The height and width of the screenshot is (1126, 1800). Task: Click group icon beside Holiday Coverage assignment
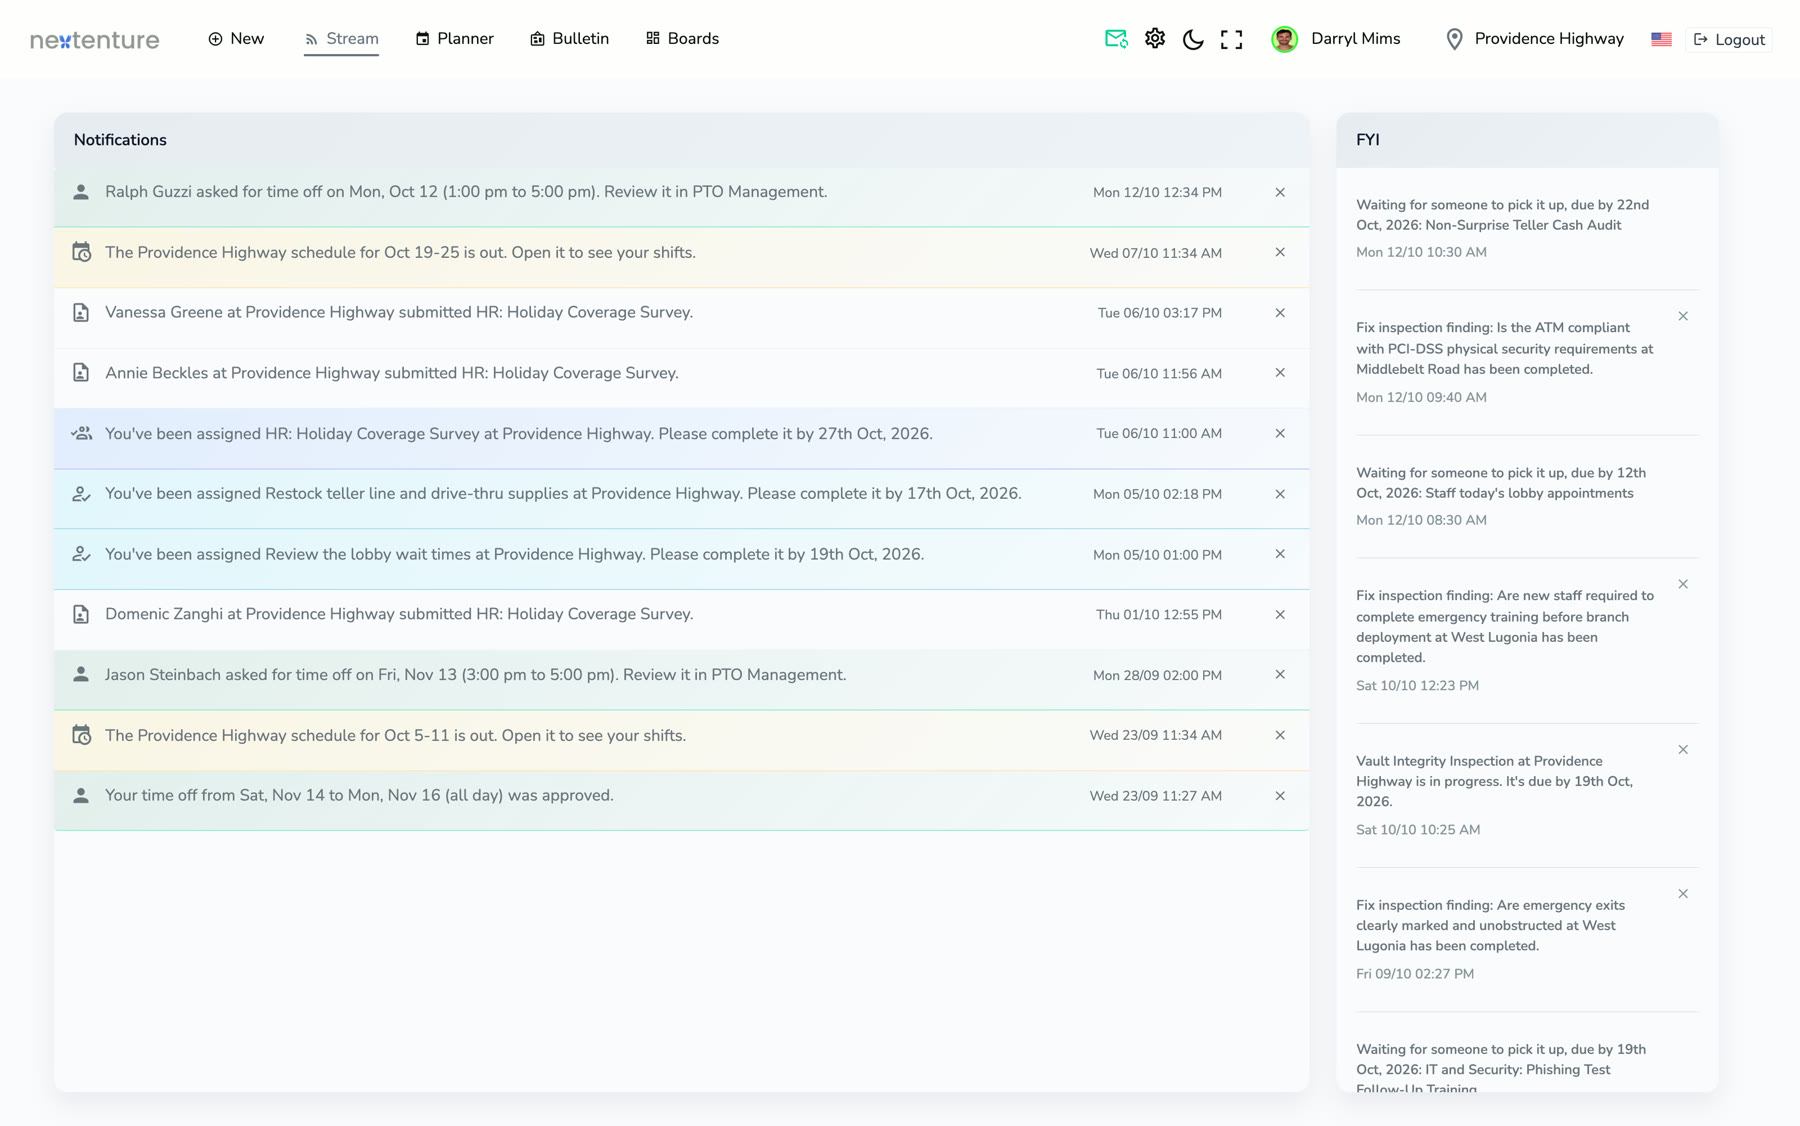point(81,434)
